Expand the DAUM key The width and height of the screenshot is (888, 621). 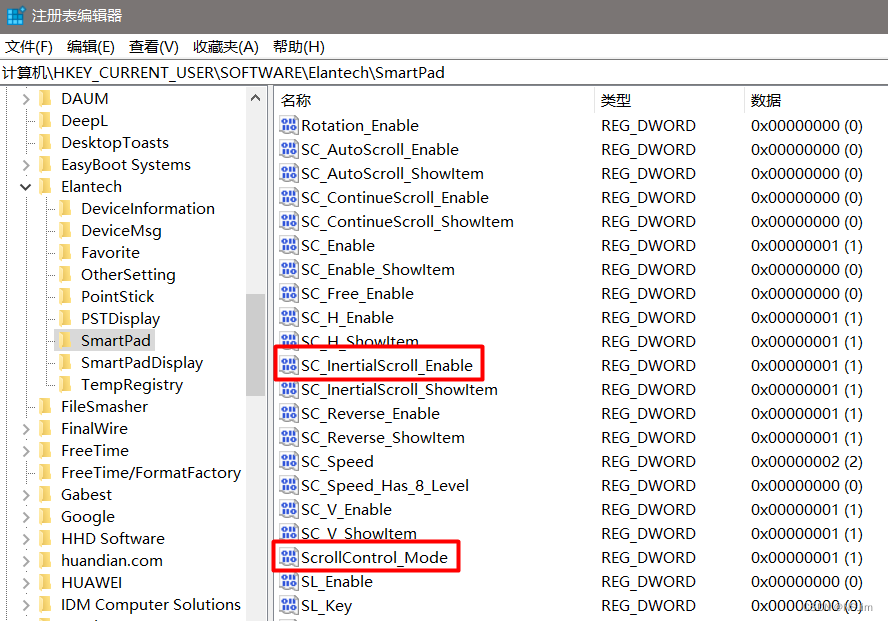[25, 99]
